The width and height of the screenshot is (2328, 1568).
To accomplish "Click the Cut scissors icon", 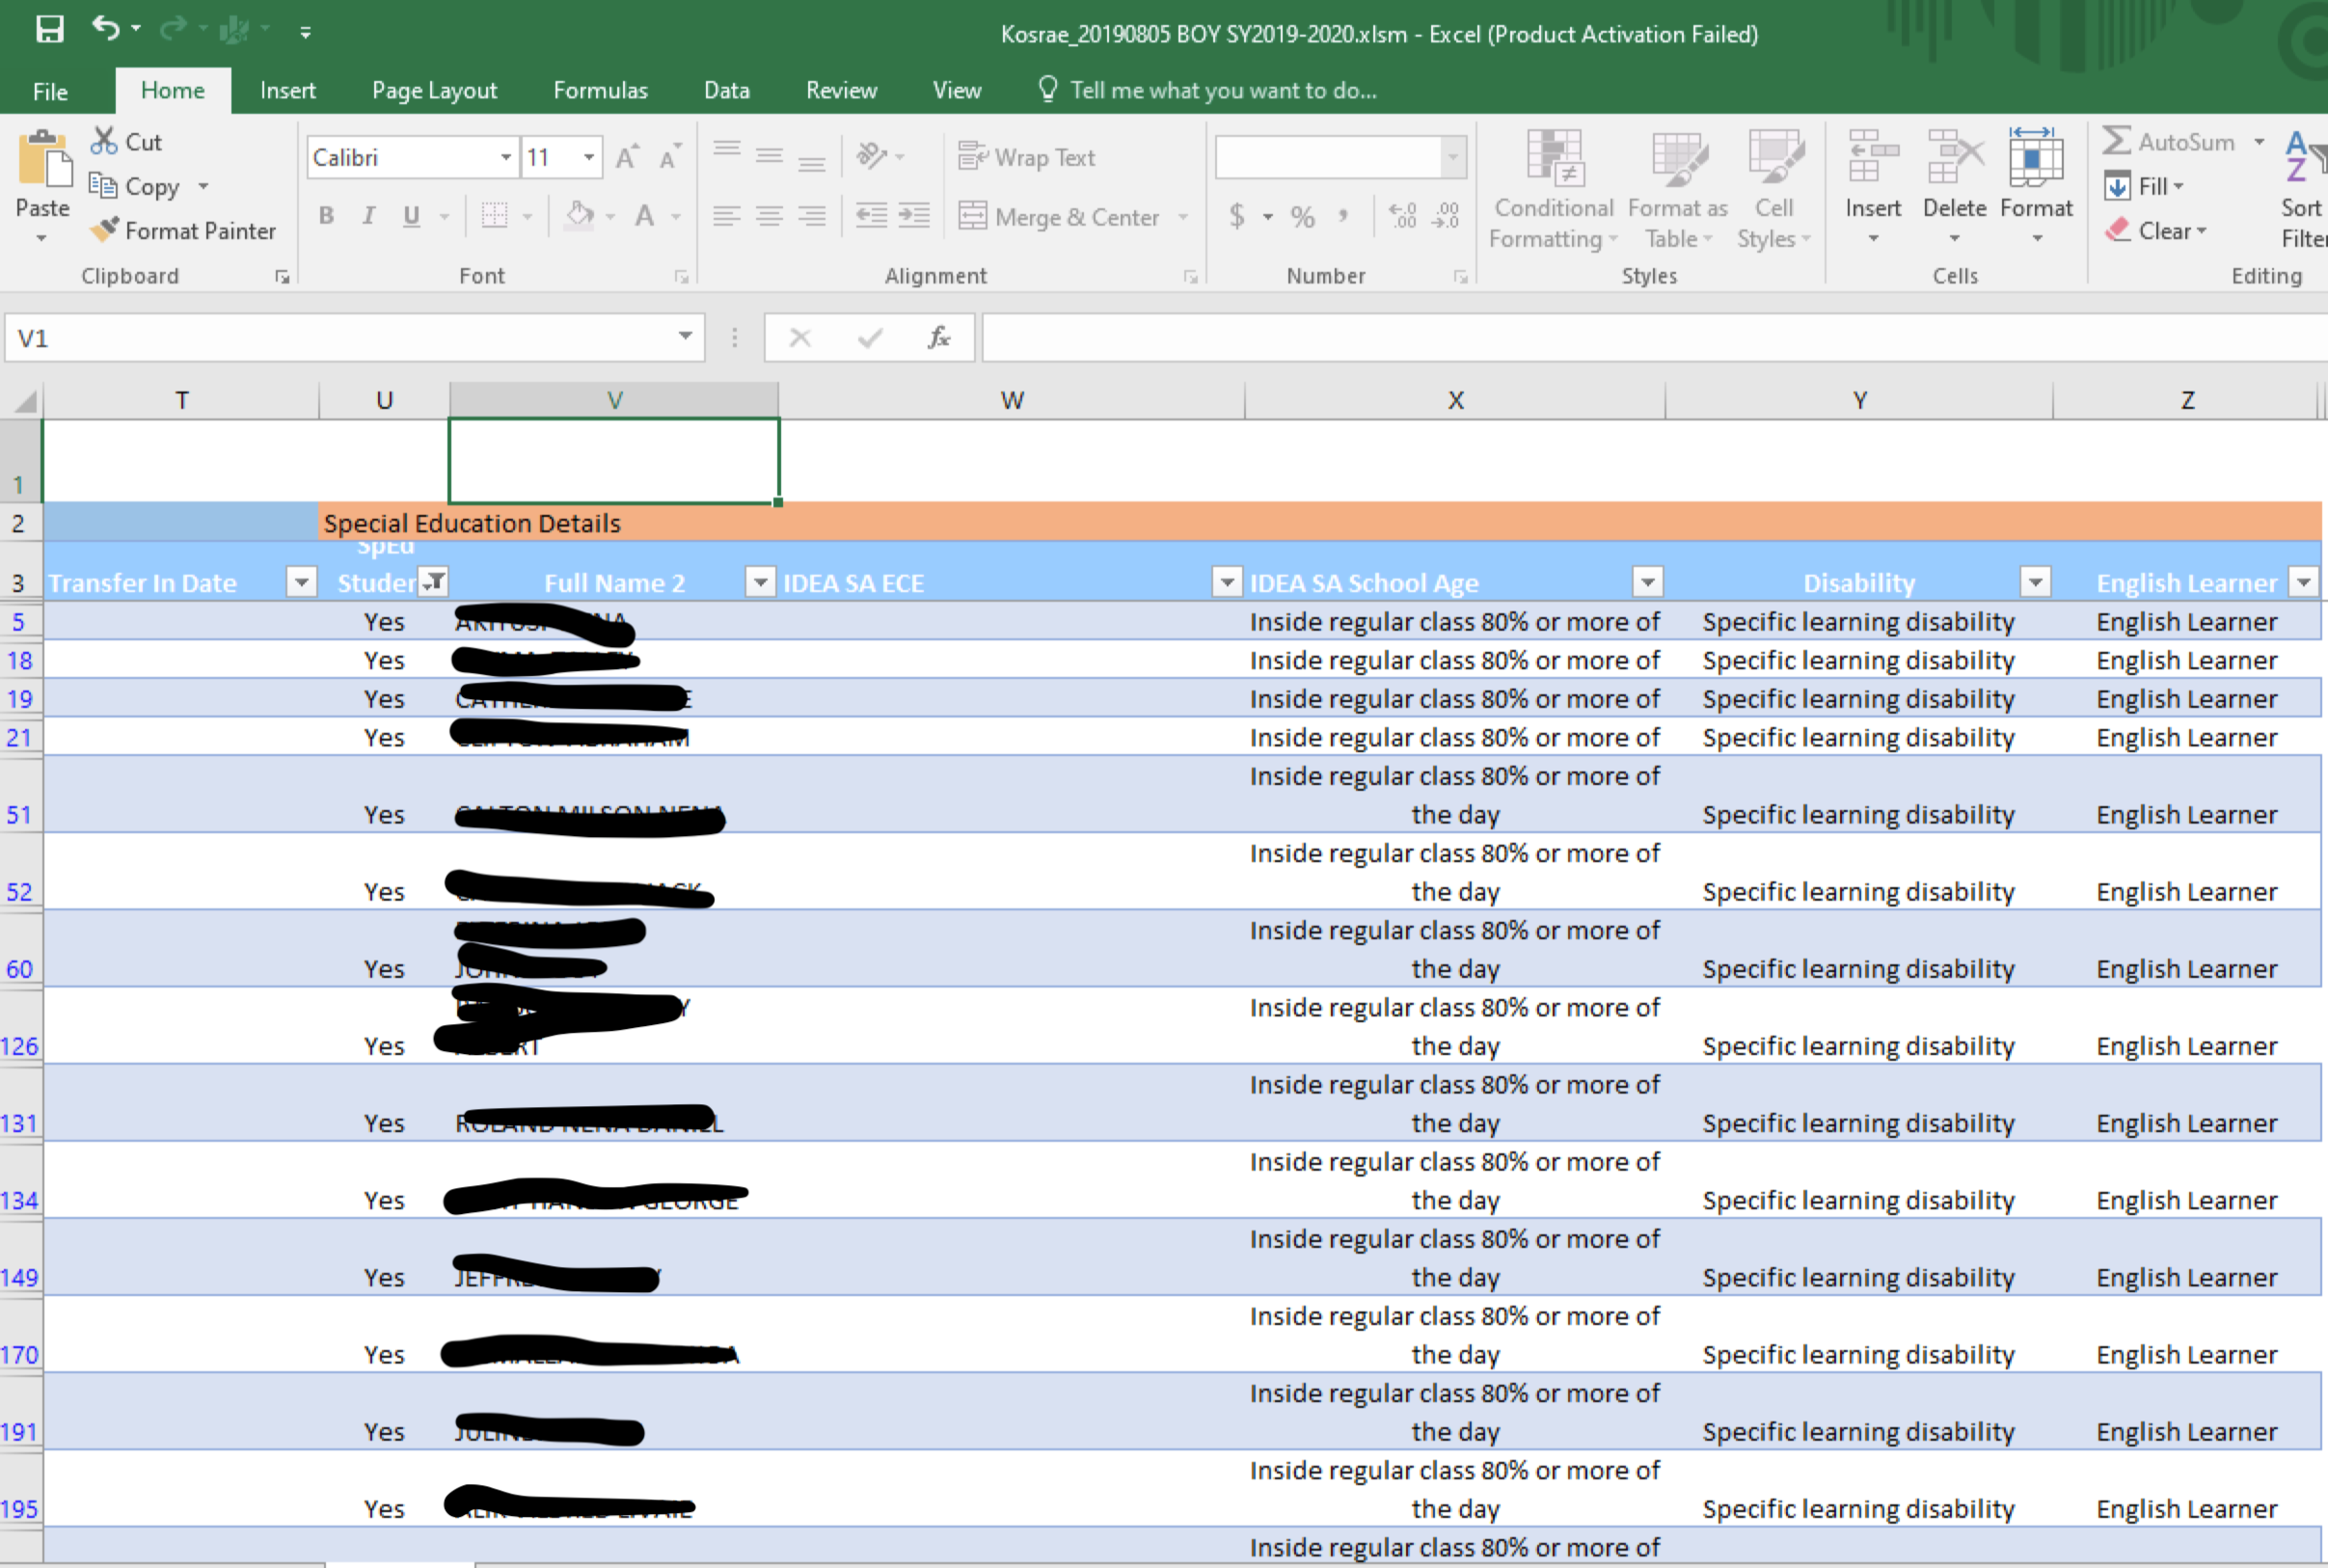I will tap(104, 141).
